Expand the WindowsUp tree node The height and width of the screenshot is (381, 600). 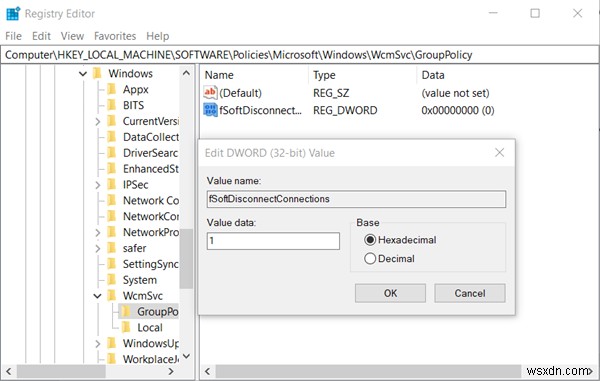coord(98,344)
